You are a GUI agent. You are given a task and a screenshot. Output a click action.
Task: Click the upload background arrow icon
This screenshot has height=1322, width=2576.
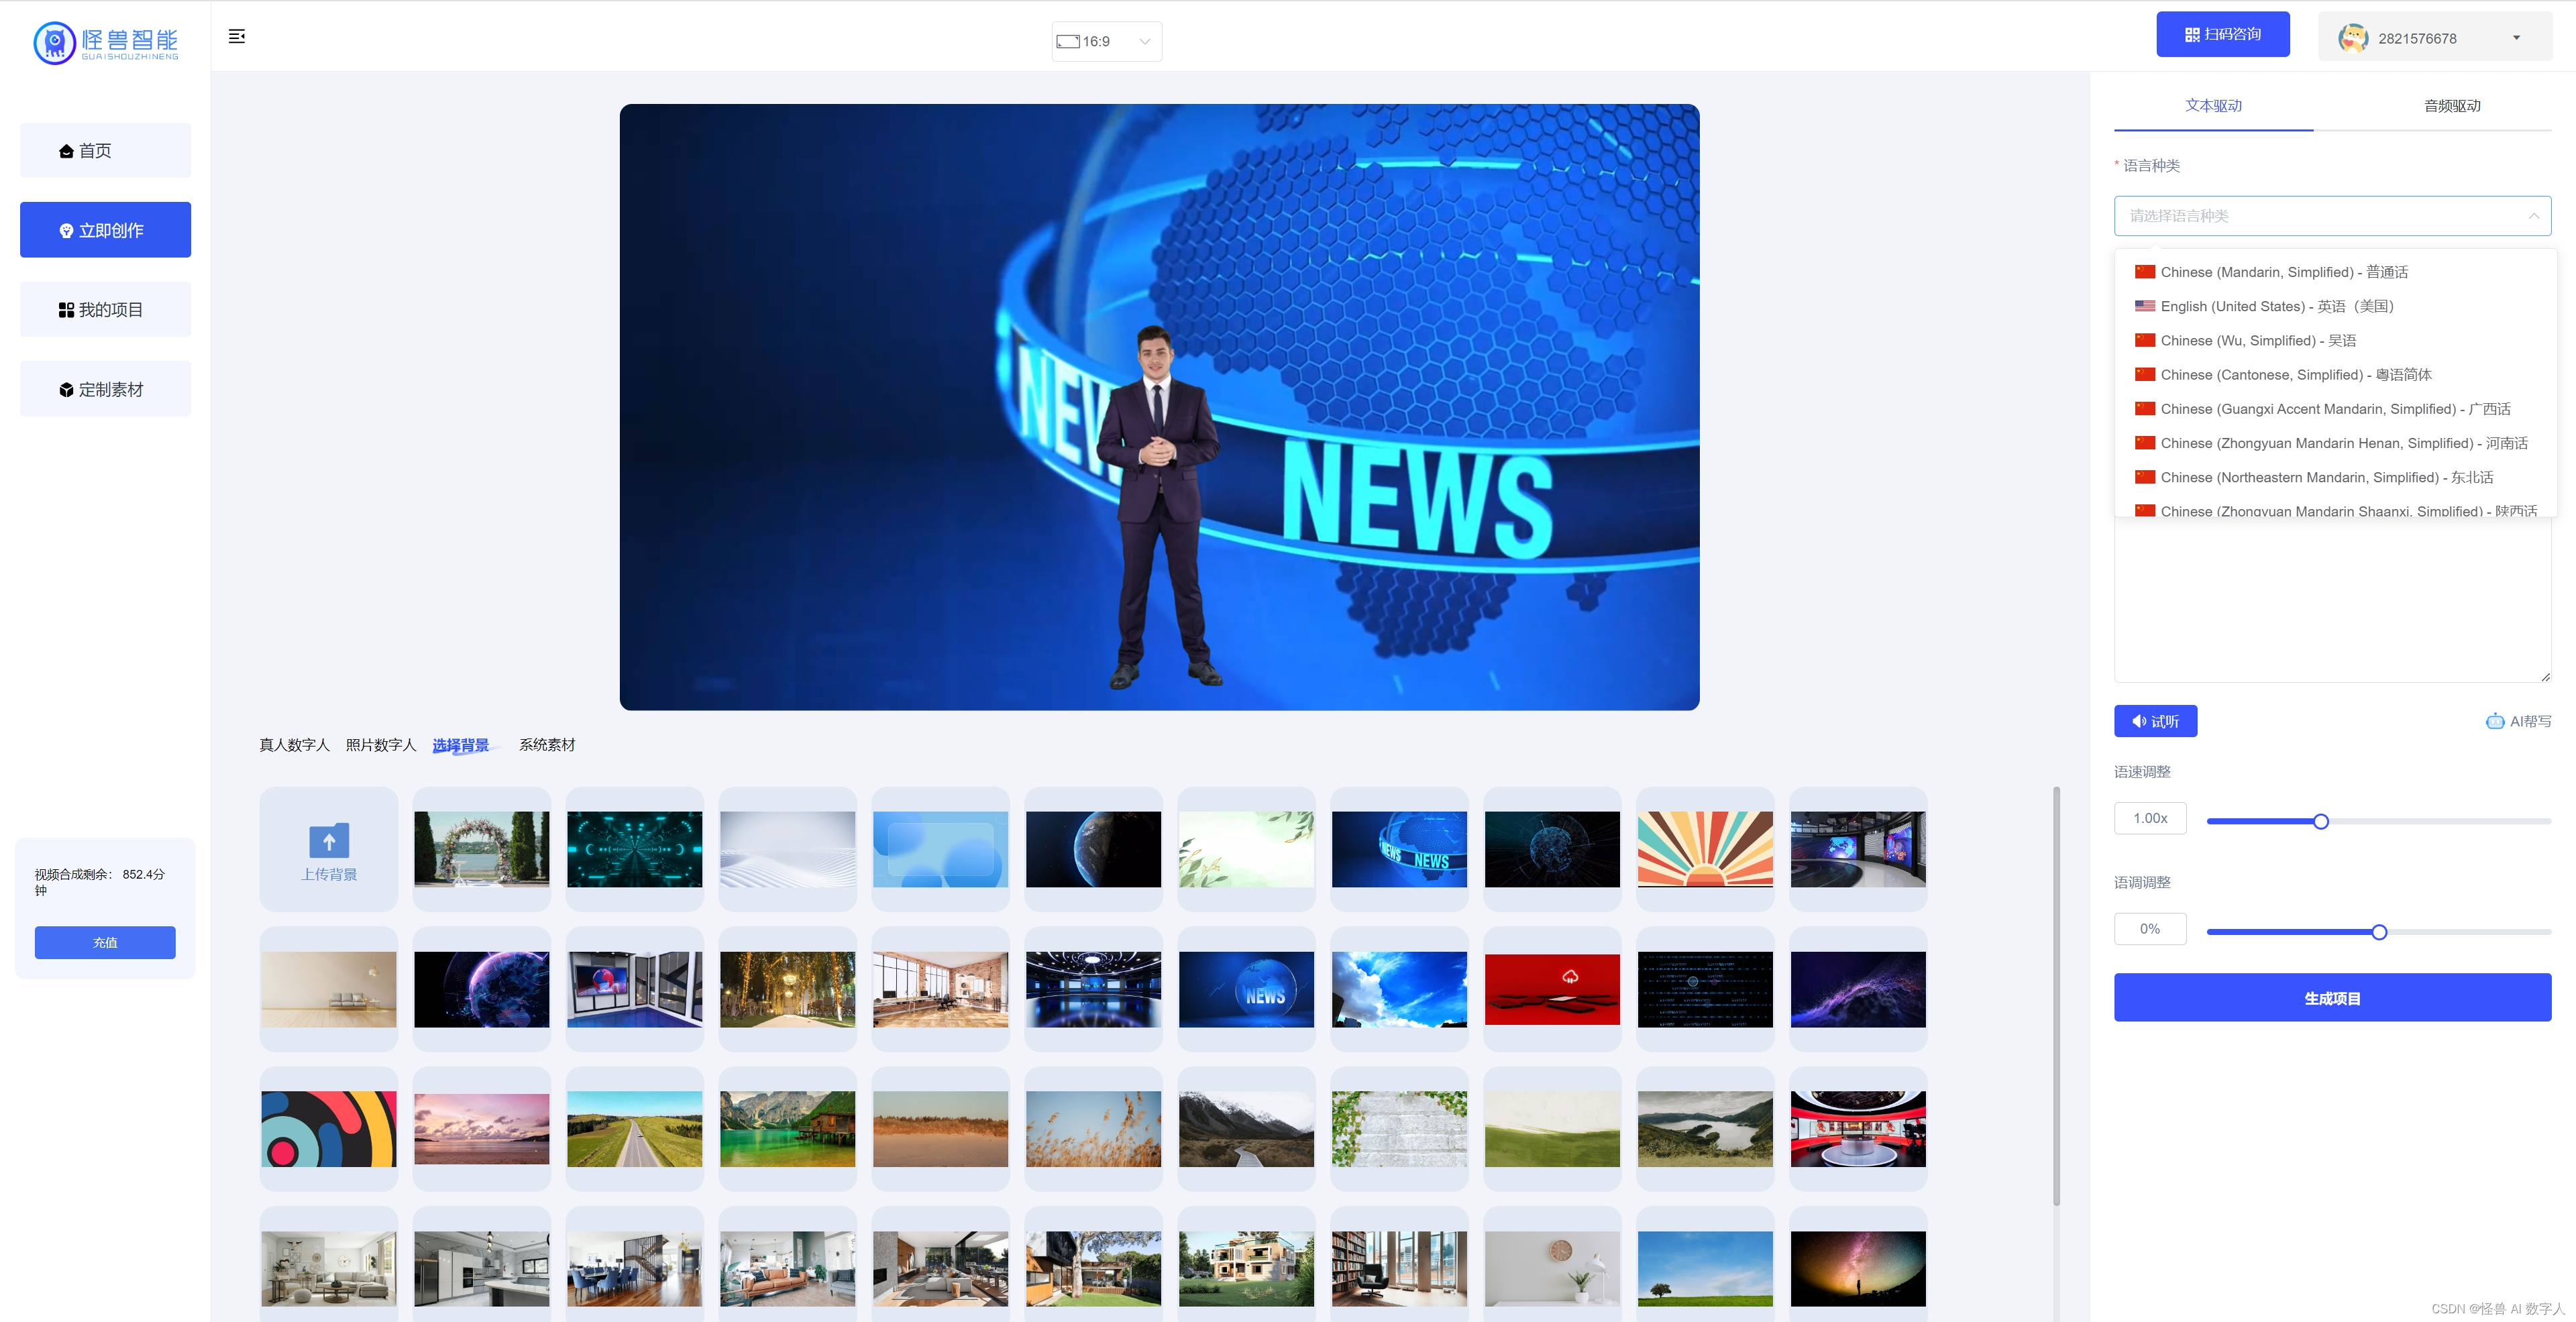pyautogui.click(x=329, y=841)
